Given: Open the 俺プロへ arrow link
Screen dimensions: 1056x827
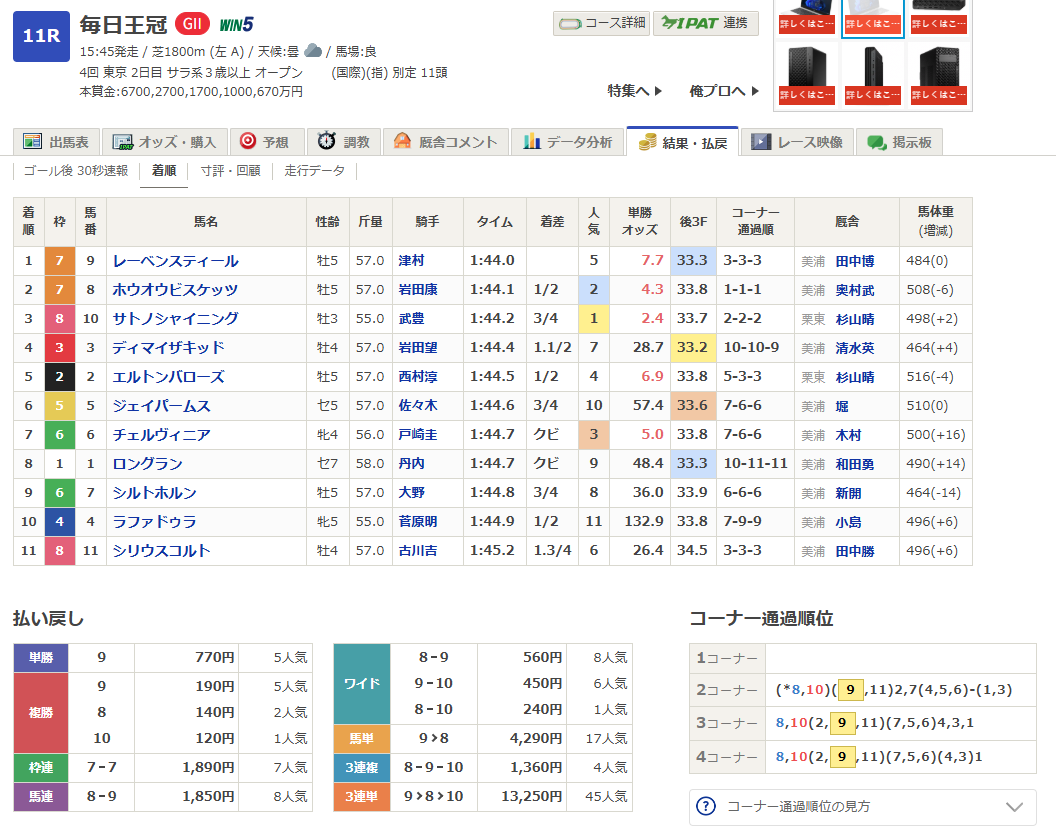Looking at the screenshot, I should (717, 91).
